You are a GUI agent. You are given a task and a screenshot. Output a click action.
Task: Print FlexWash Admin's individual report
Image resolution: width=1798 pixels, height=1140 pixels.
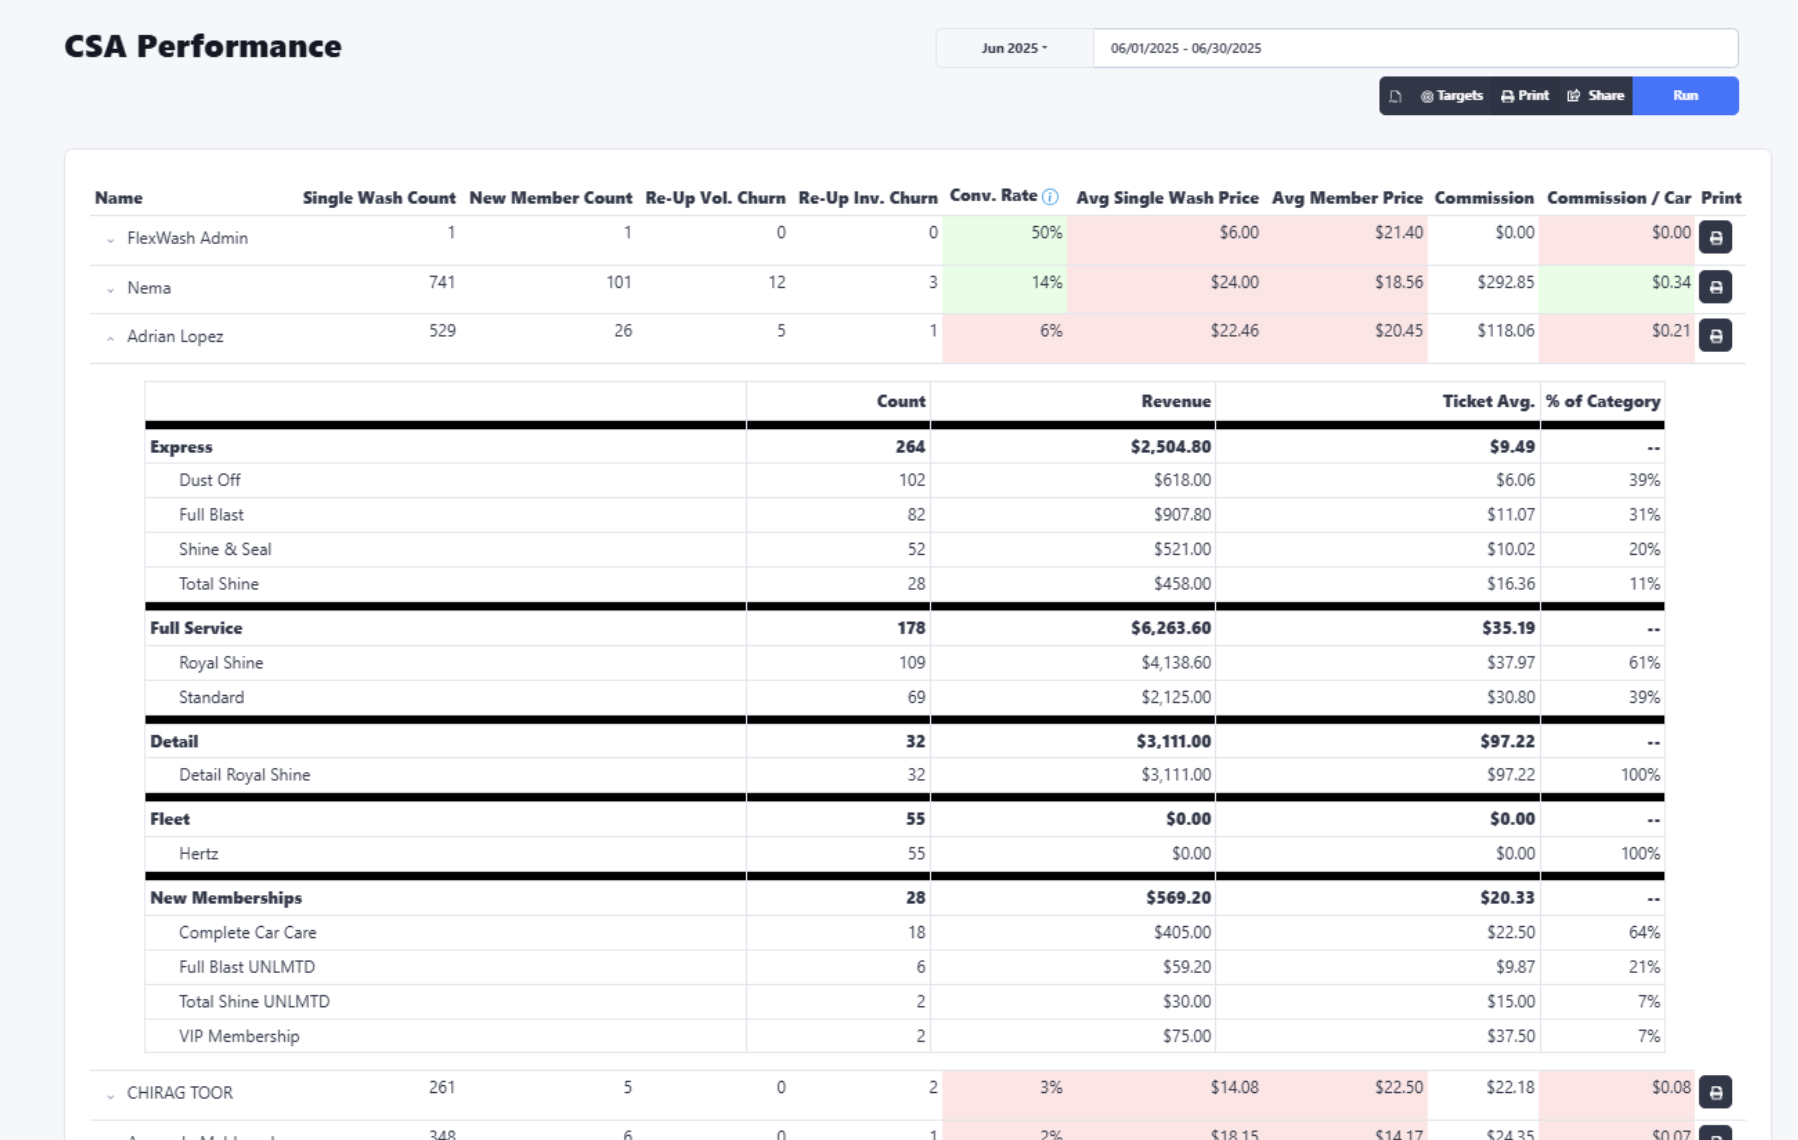tap(1715, 237)
